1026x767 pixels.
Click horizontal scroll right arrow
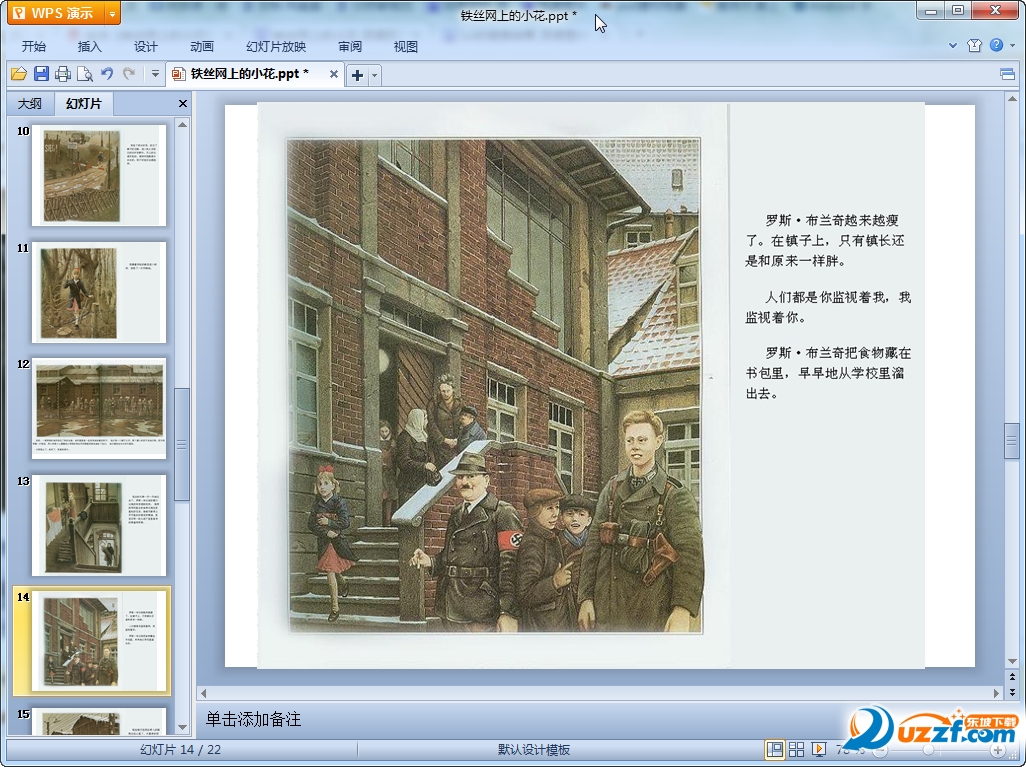pos(997,692)
